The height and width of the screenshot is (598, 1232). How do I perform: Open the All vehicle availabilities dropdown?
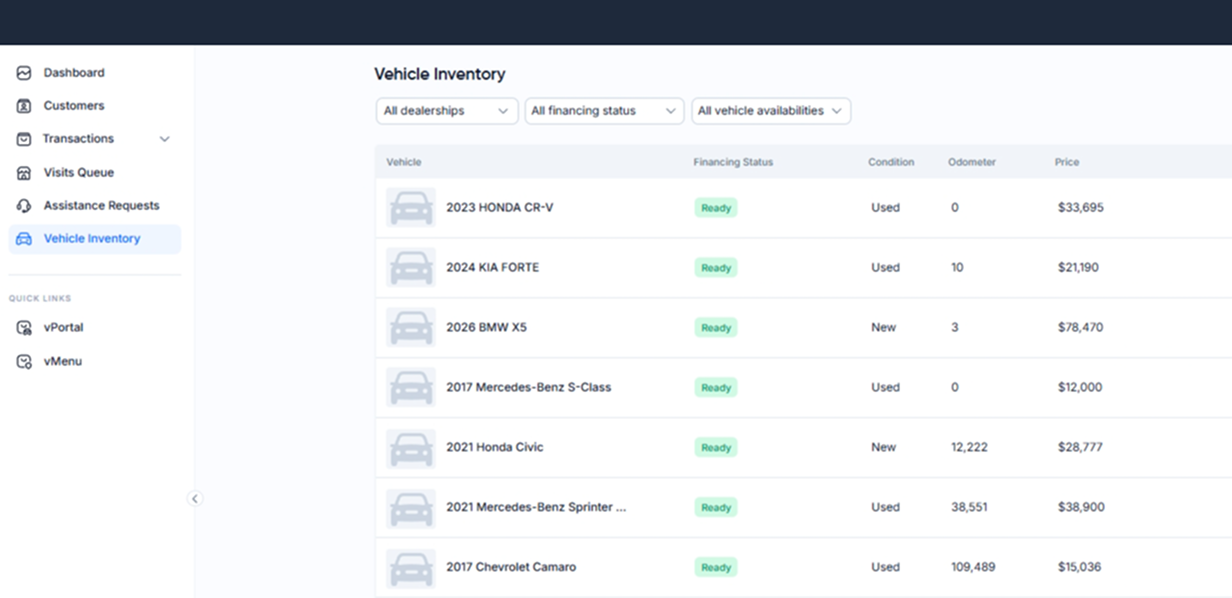coord(771,111)
